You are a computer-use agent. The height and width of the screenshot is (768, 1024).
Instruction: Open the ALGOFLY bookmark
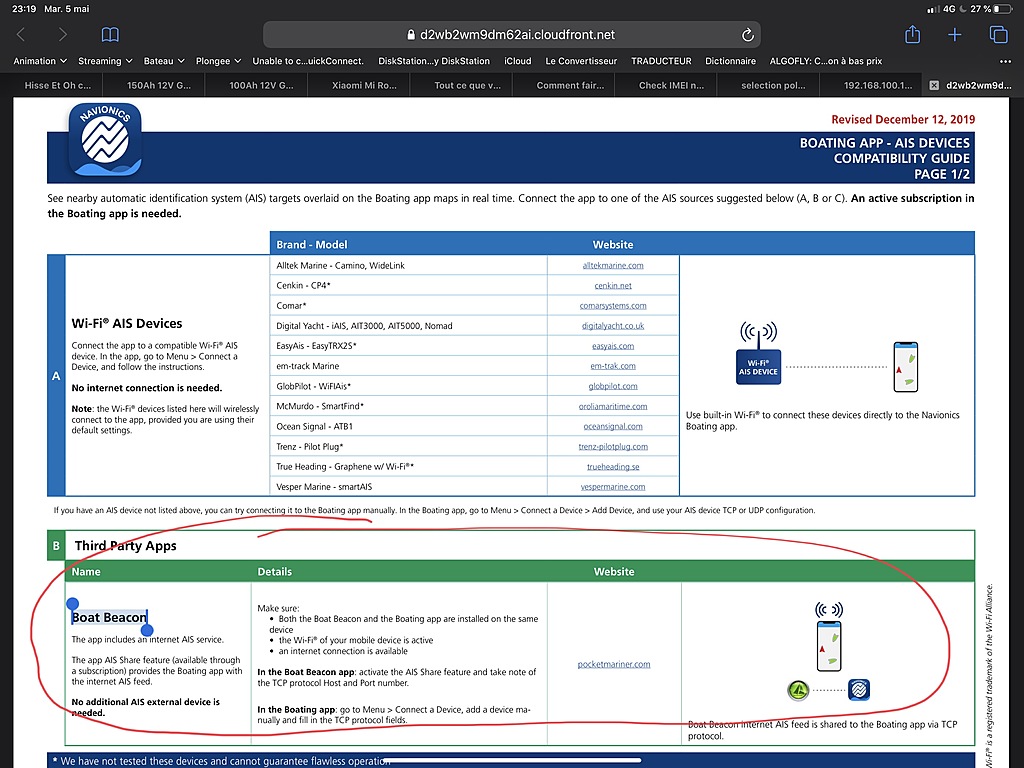tap(825, 61)
